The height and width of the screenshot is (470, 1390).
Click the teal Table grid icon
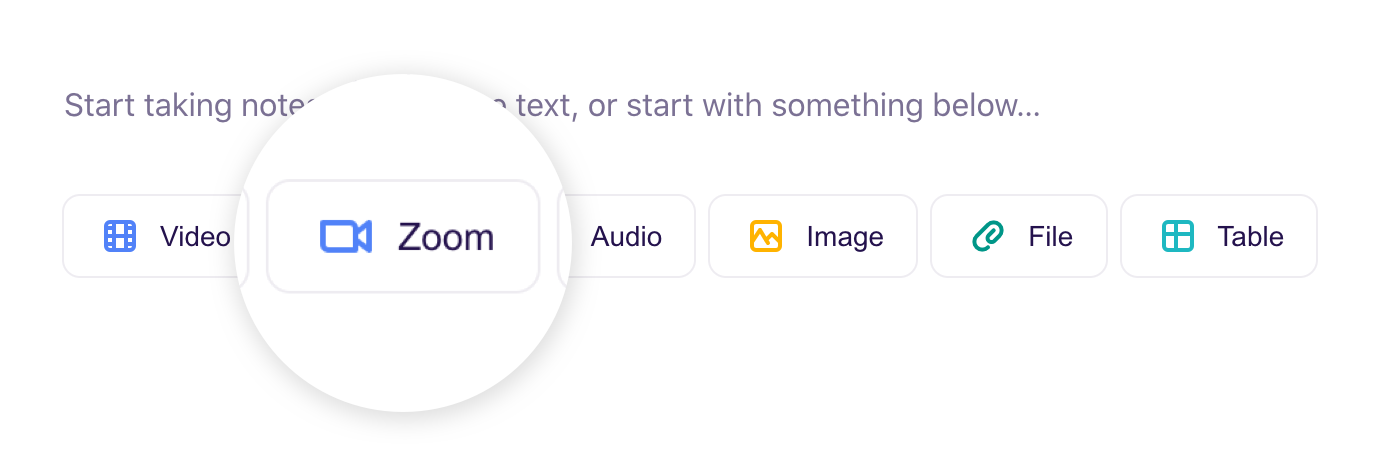[1178, 236]
